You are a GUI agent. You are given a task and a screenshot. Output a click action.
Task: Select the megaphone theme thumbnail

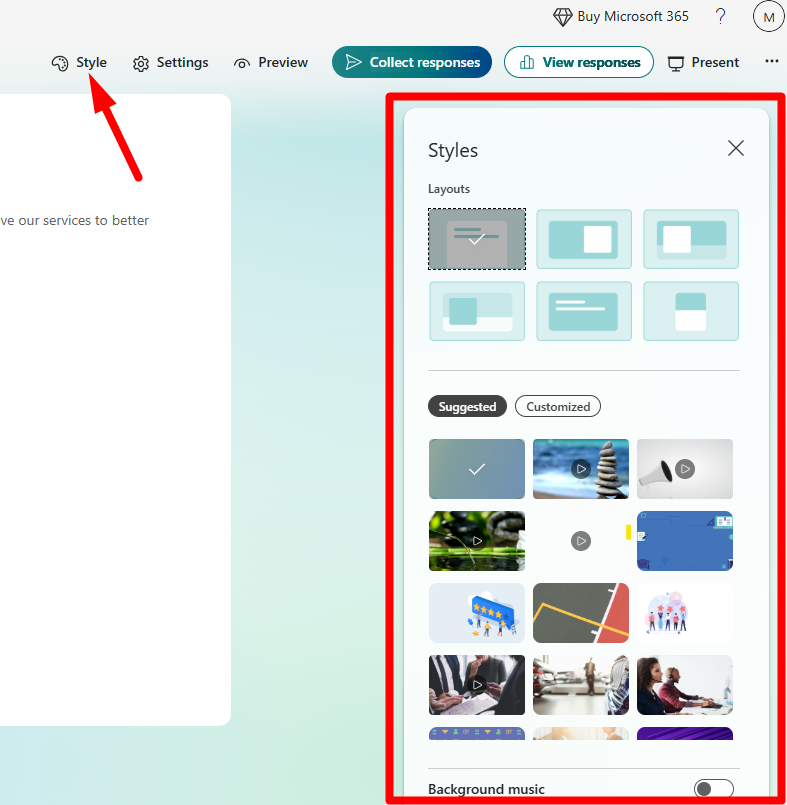(x=685, y=468)
